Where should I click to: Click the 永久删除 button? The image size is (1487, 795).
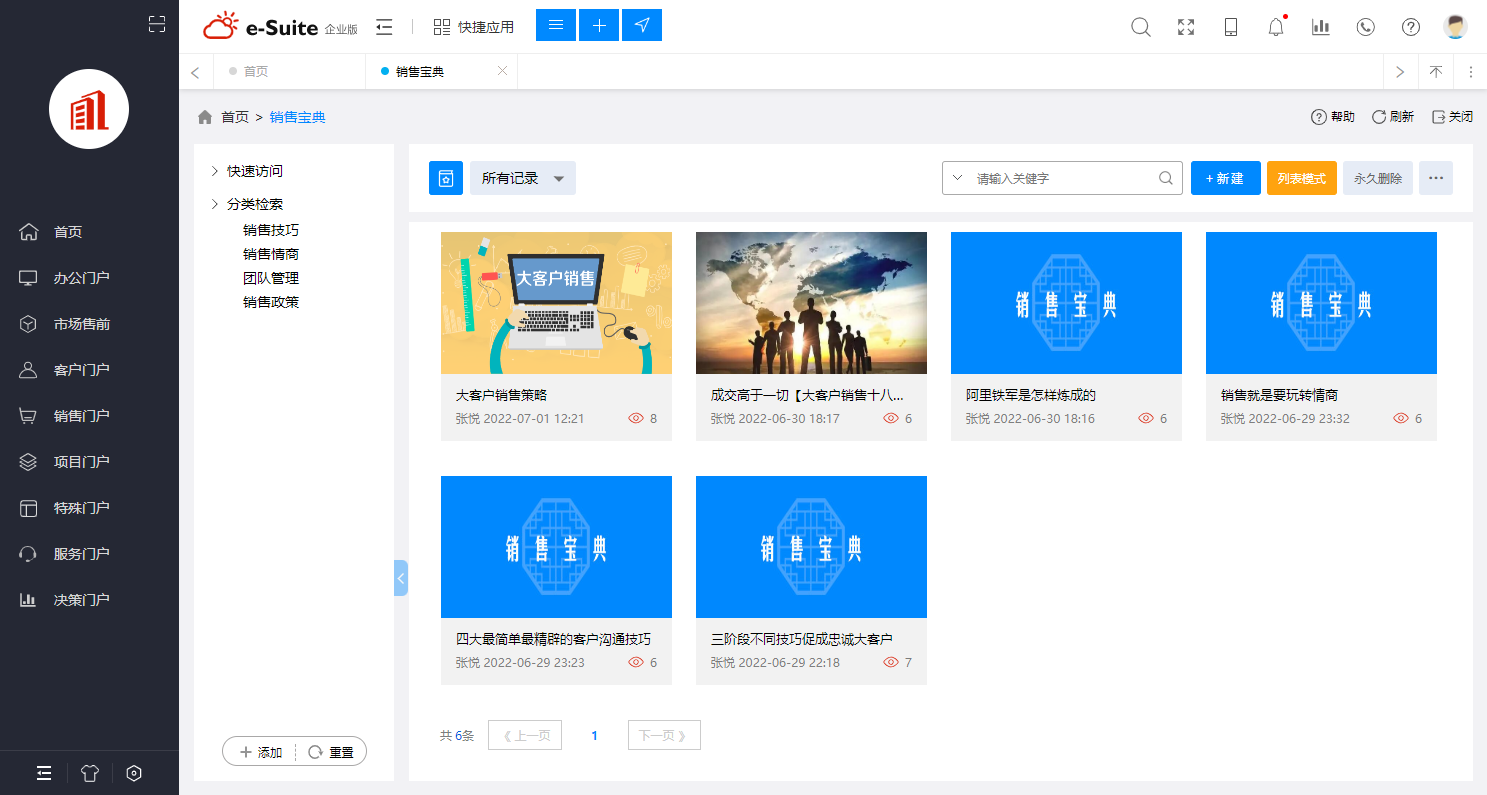(x=1377, y=177)
